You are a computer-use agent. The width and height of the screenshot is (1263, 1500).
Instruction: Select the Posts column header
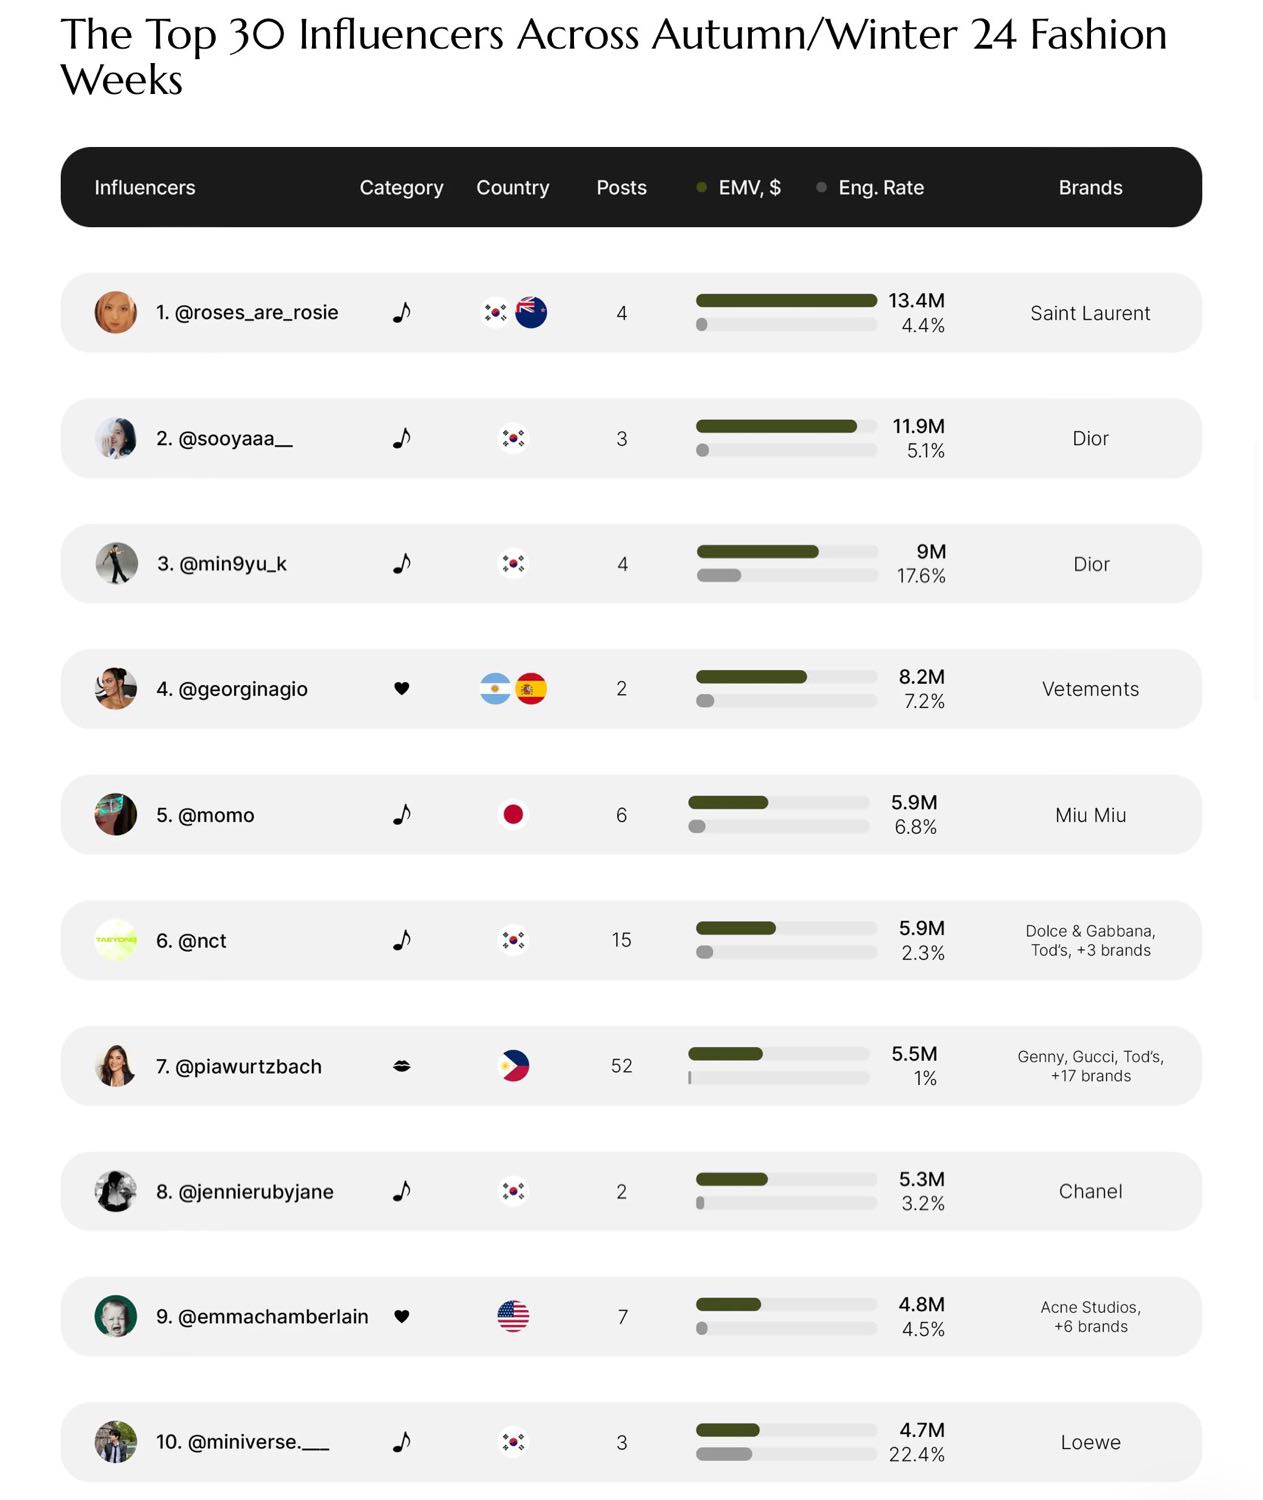621,188
